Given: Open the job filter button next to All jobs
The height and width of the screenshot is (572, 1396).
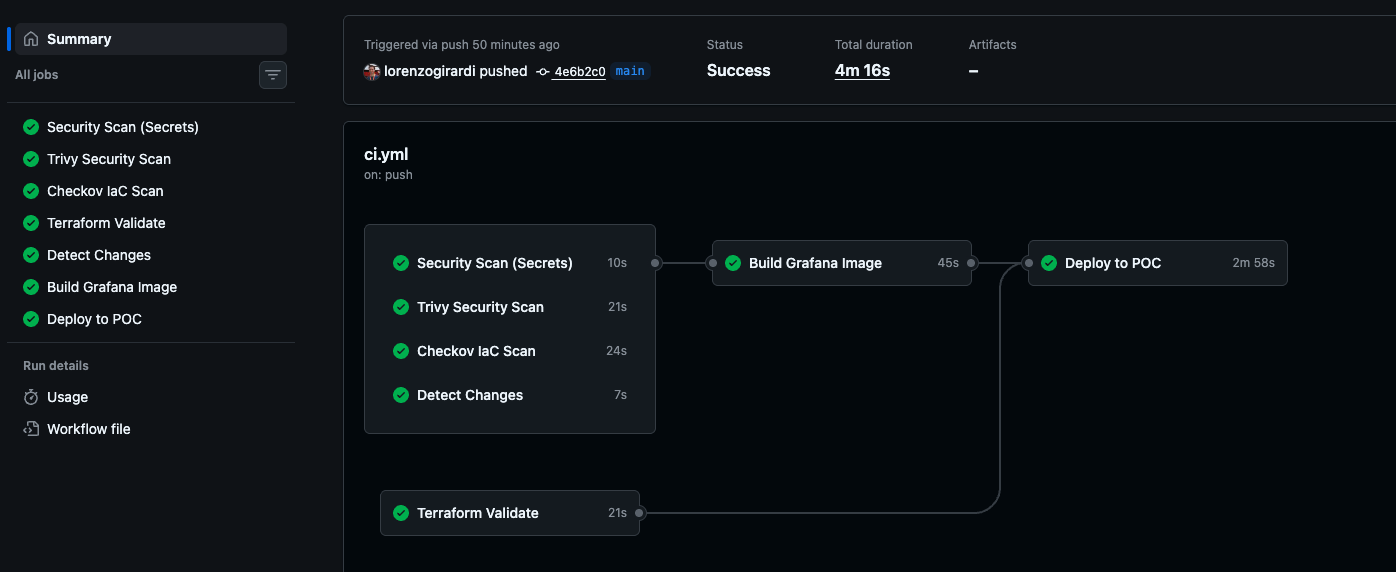Looking at the screenshot, I should [x=273, y=75].
